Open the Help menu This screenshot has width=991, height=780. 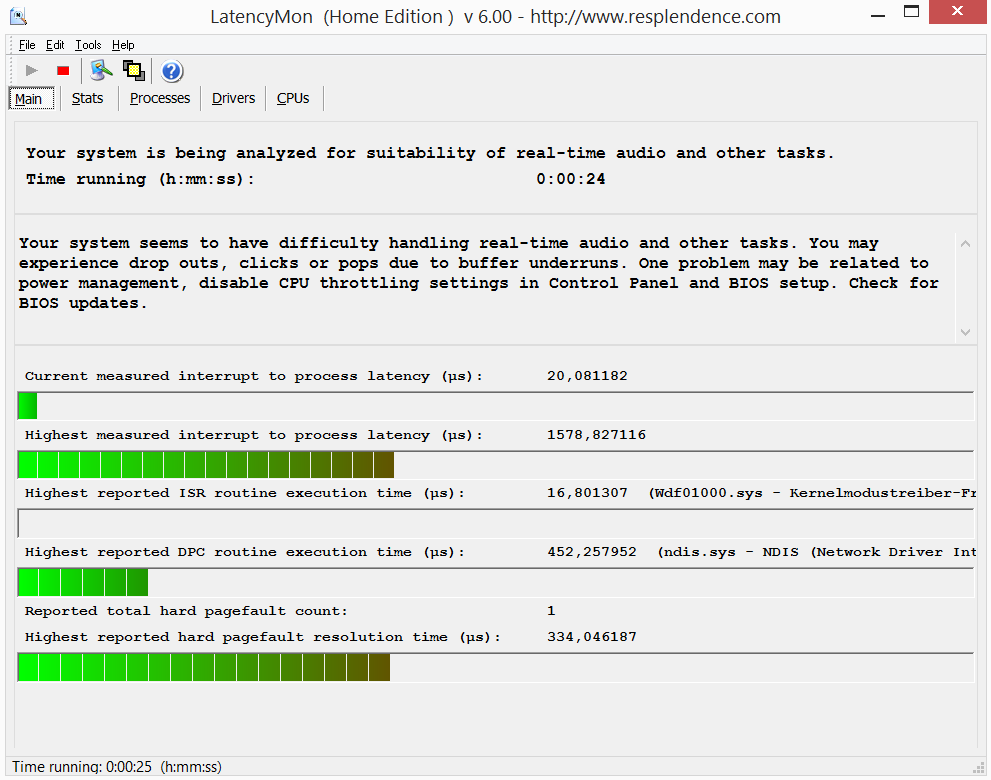123,45
